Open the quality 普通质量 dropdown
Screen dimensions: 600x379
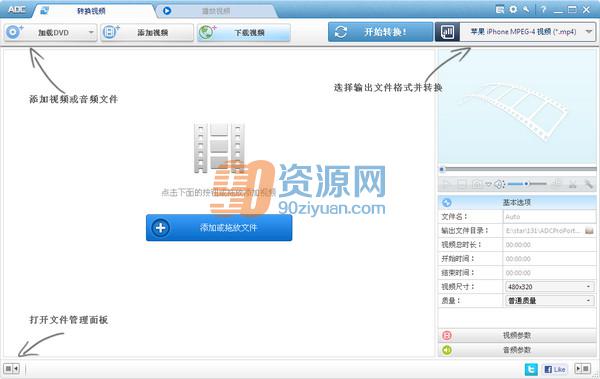tap(549, 301)
